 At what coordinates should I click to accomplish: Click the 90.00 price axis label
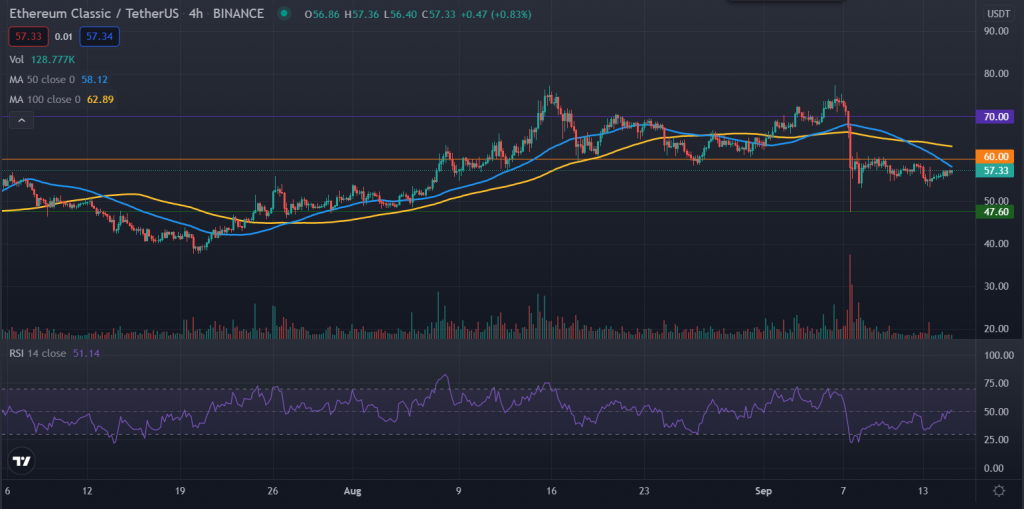(999, 31)
